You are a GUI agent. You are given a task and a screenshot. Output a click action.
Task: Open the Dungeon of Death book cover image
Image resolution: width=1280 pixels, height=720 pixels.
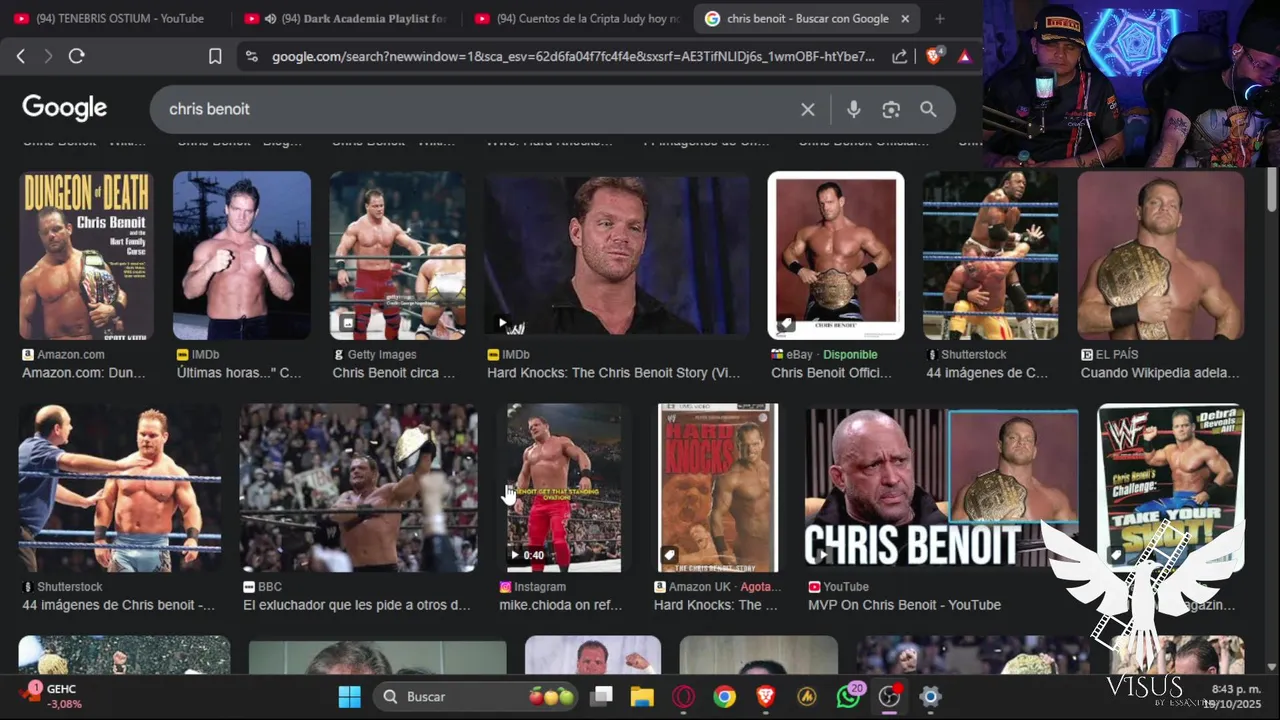pyautogui.click(x=87, y=256)
